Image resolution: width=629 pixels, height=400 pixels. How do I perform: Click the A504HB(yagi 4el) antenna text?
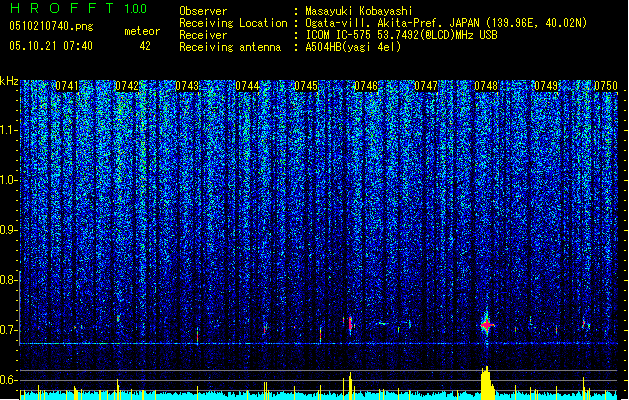click(x=353, y=47)
